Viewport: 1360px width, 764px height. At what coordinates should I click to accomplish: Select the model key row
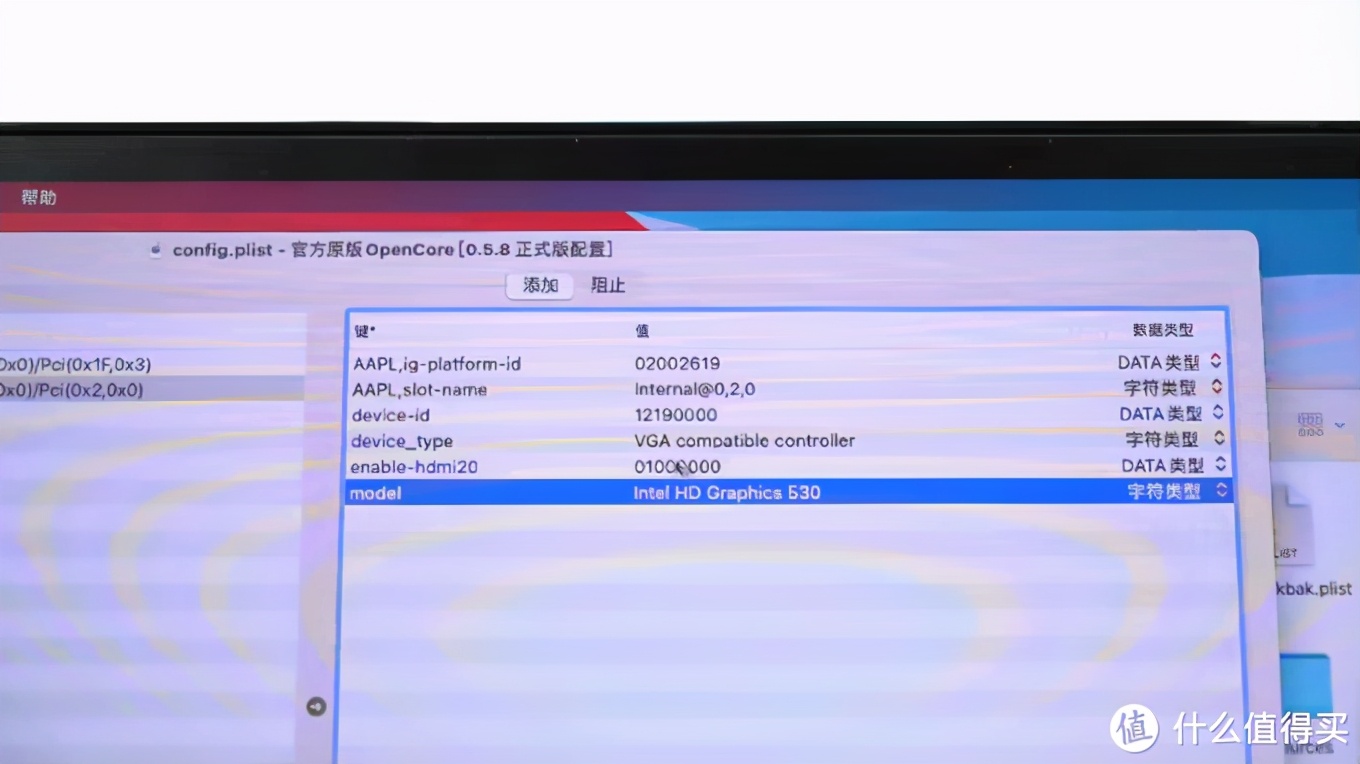(788, 492)
